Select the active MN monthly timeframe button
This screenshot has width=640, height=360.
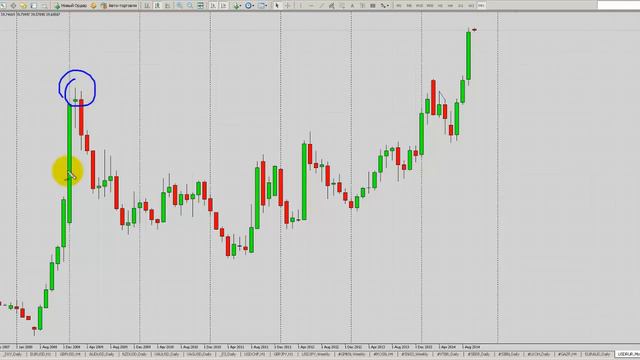pyautogui.click(x=481, y=6)
